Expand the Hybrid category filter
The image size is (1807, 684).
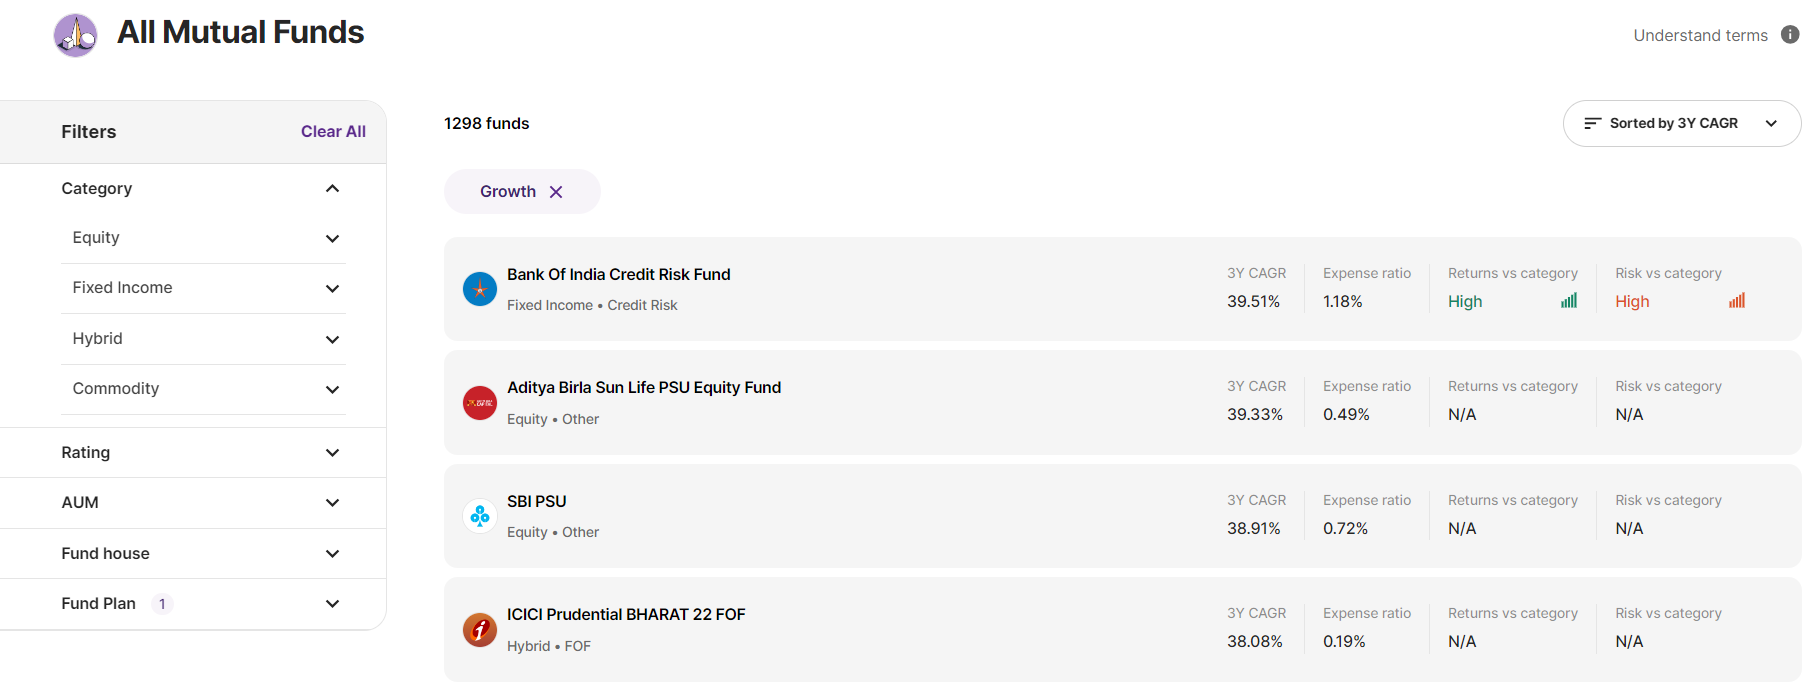[332, 339]
